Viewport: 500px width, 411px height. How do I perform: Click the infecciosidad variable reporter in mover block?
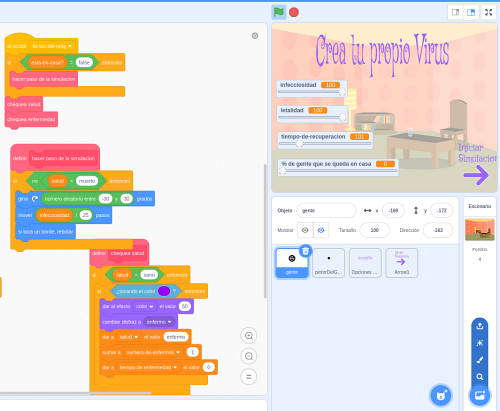point(54,215)
